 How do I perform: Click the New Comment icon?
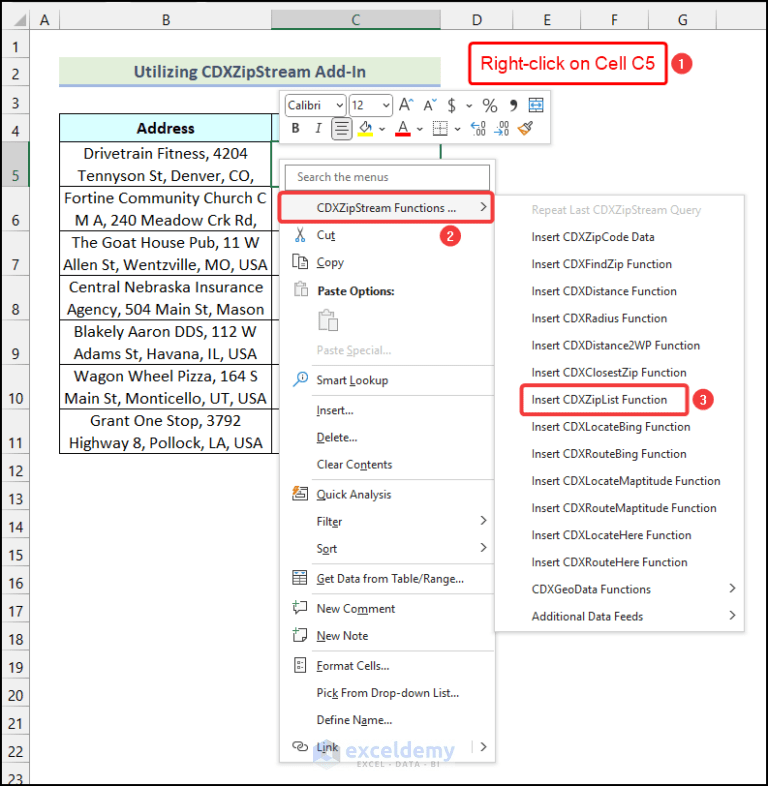300,608
